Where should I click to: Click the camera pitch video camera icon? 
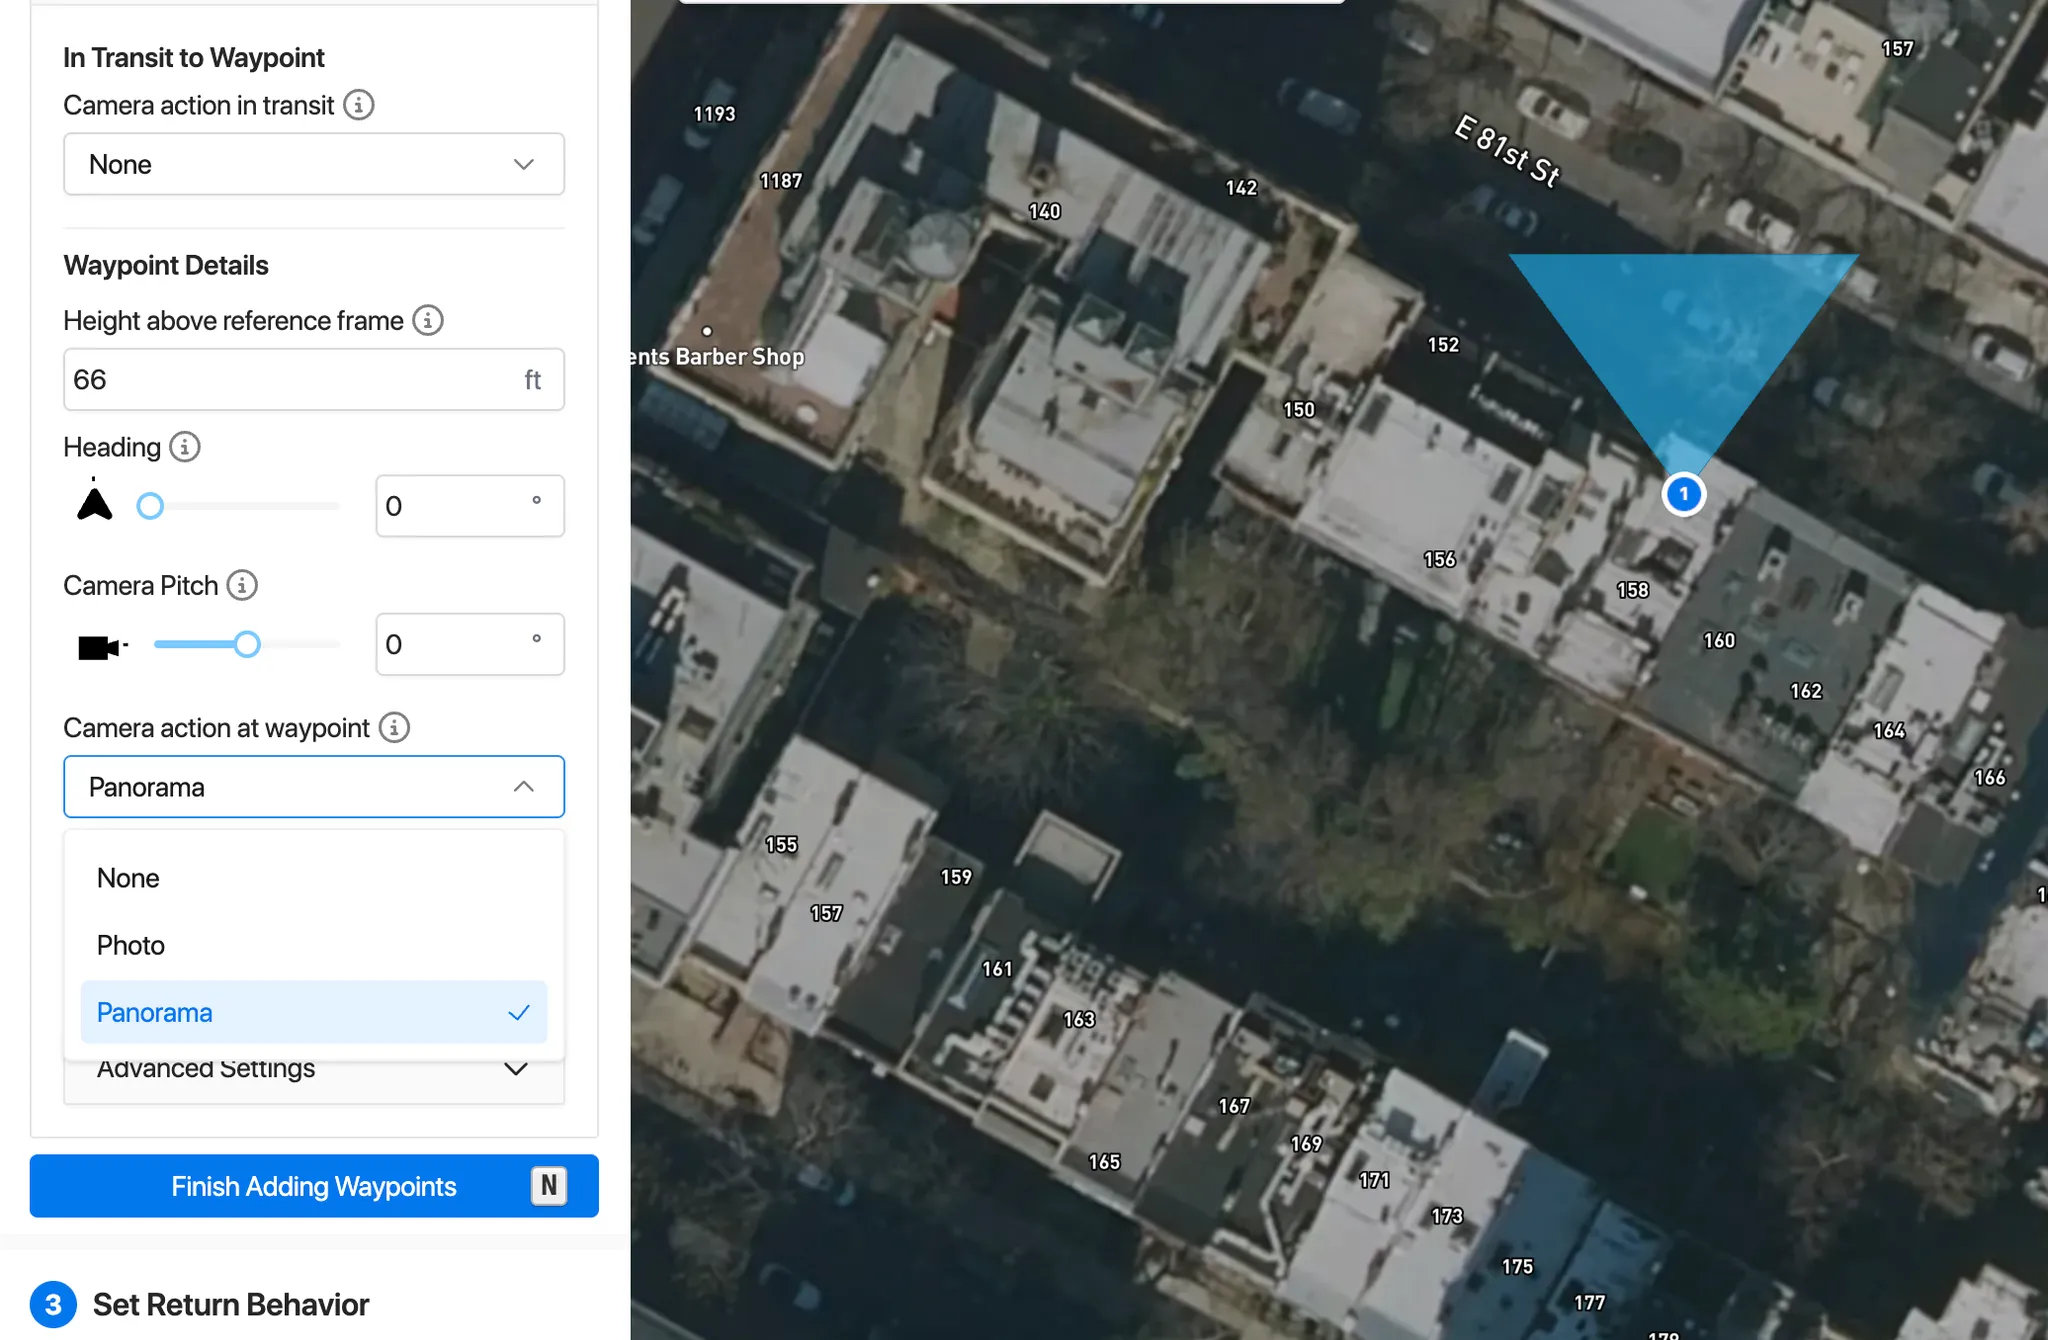[102, 647]
